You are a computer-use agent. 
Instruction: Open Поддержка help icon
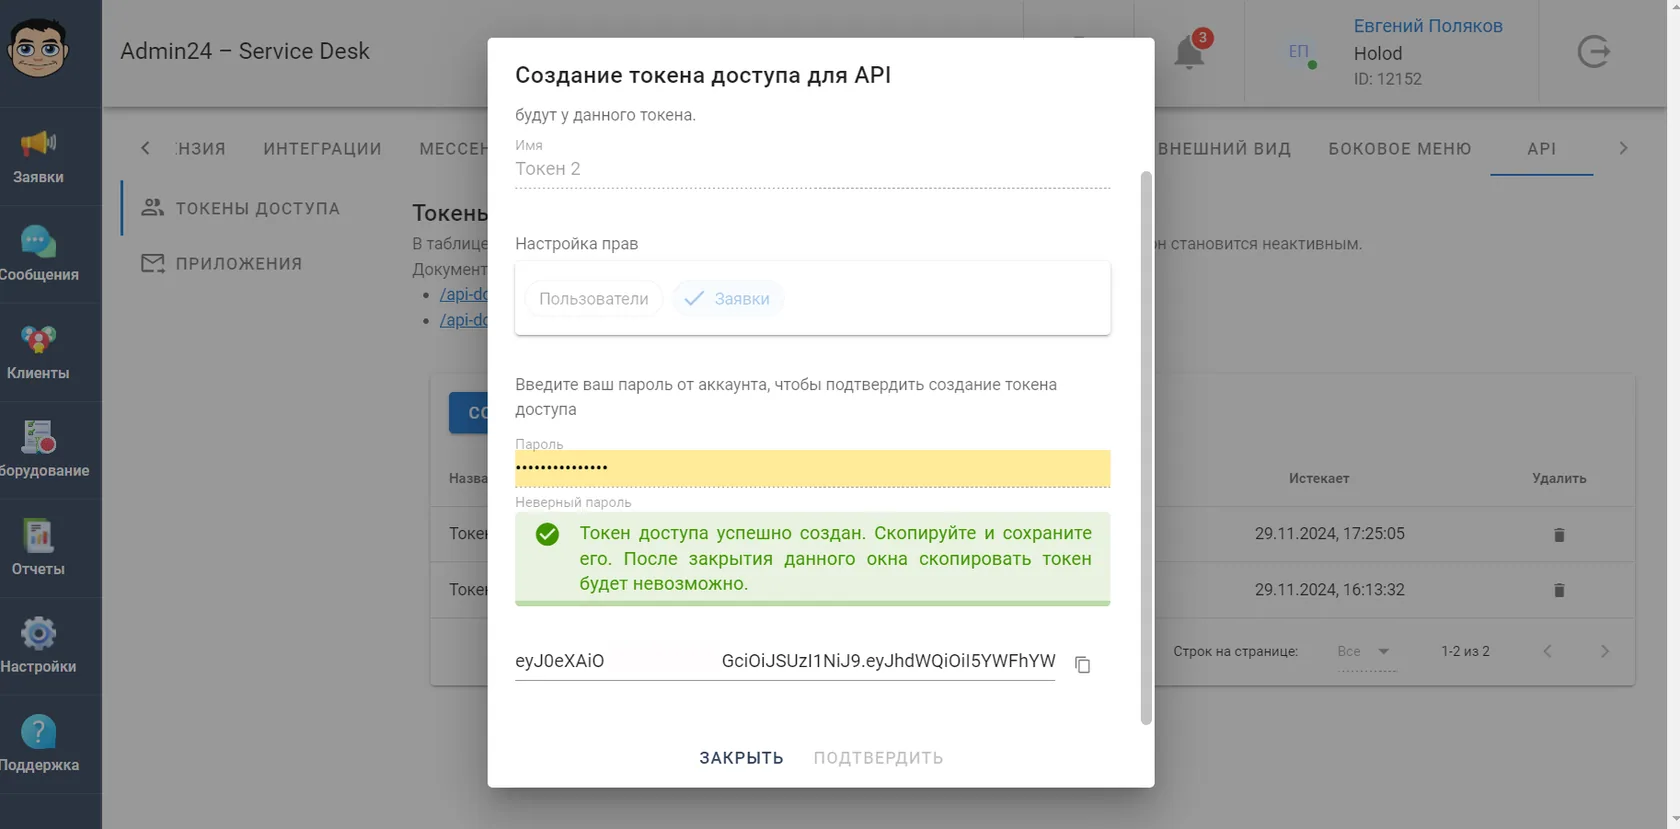point(38,731)
